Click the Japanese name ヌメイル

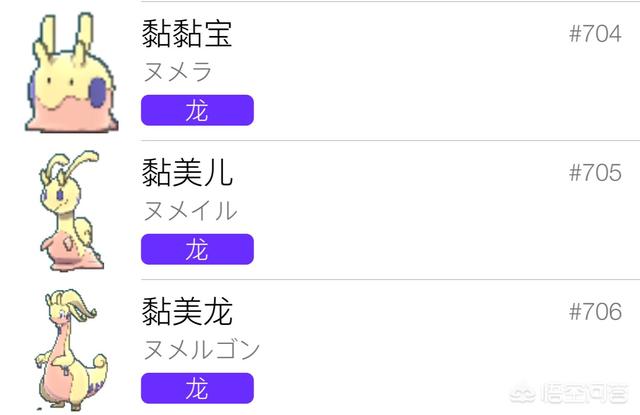[x=190, y=211]
